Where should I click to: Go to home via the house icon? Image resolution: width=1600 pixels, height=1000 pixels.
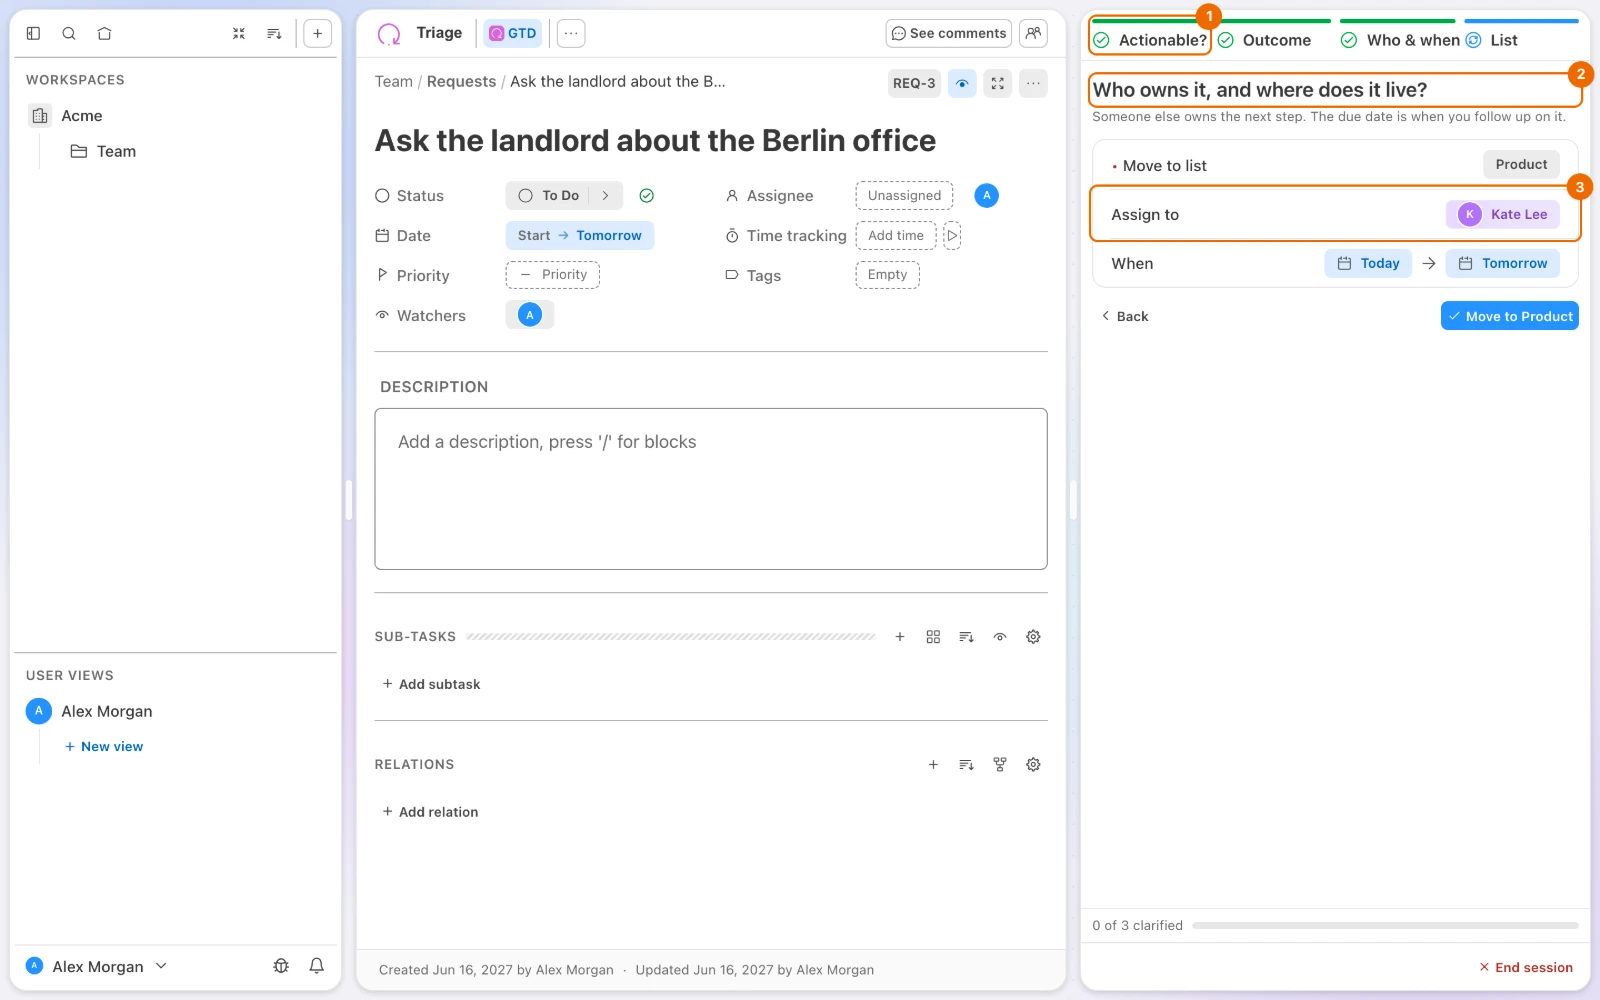104,33
